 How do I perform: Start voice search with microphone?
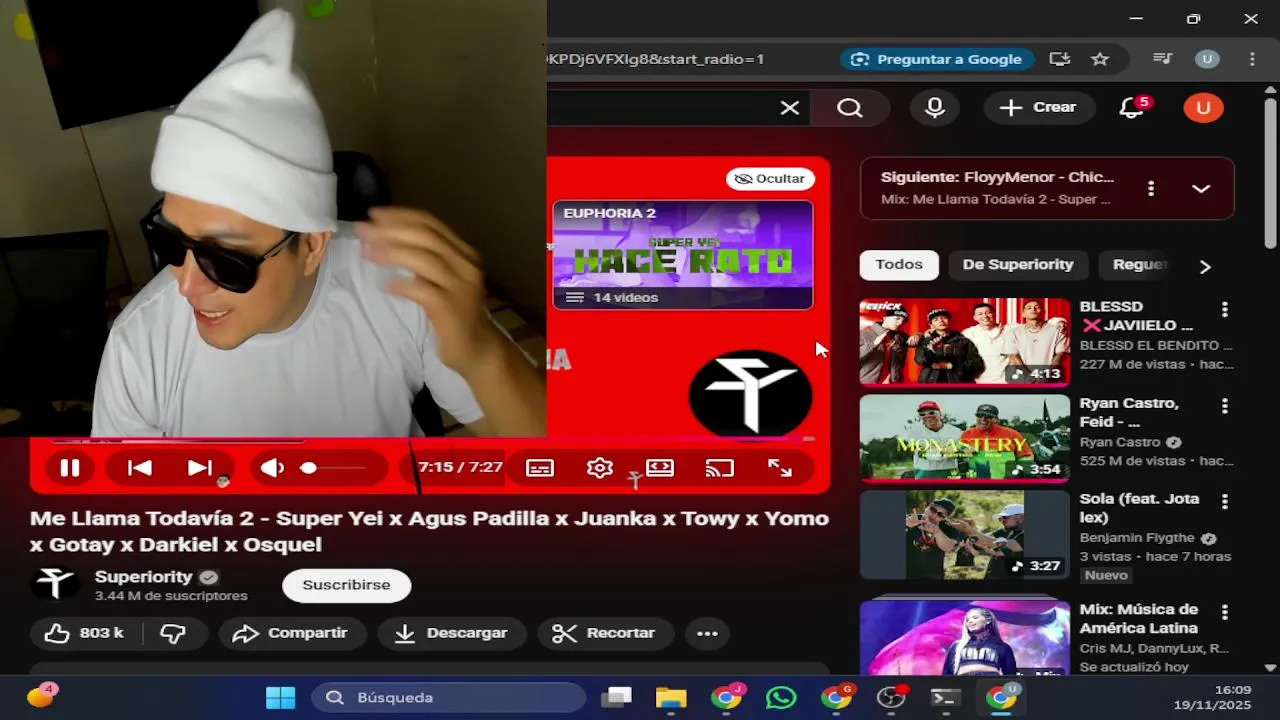pyautogui.click(x=935, y=108)
